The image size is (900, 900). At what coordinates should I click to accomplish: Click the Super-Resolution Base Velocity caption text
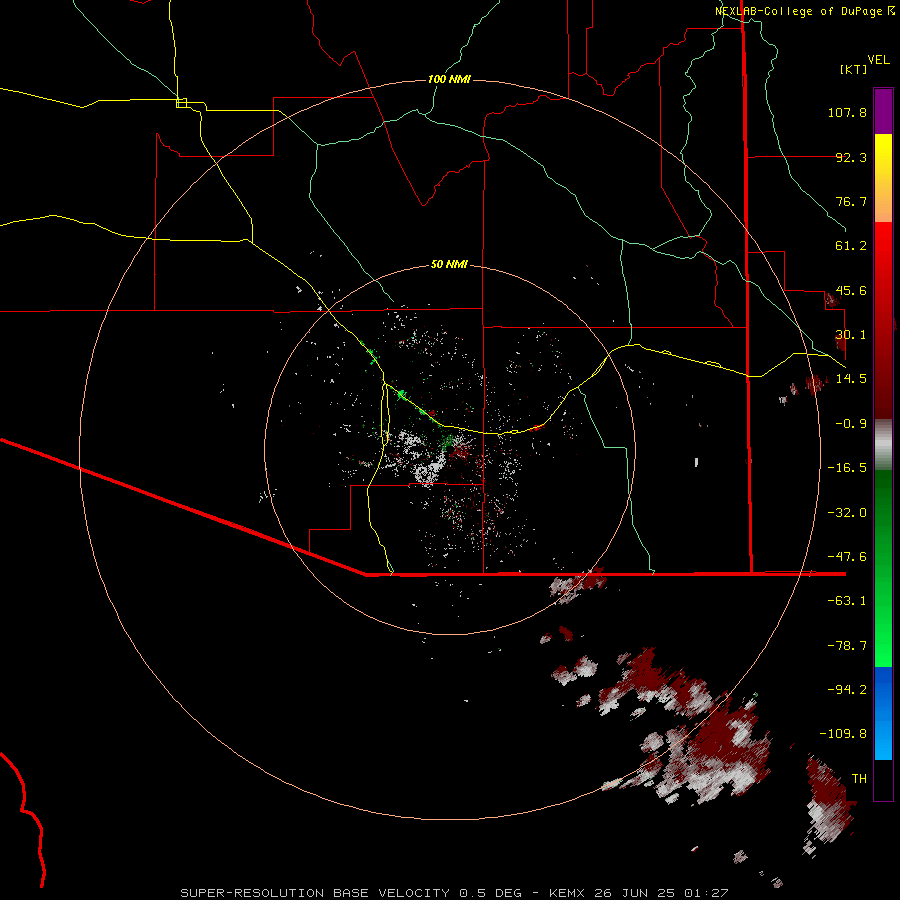pos(455,893)
